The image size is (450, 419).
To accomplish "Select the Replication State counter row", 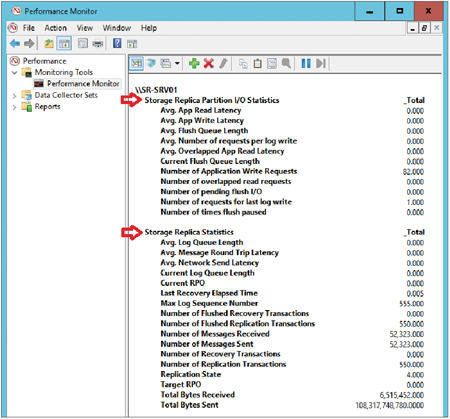I will [292, 375].
